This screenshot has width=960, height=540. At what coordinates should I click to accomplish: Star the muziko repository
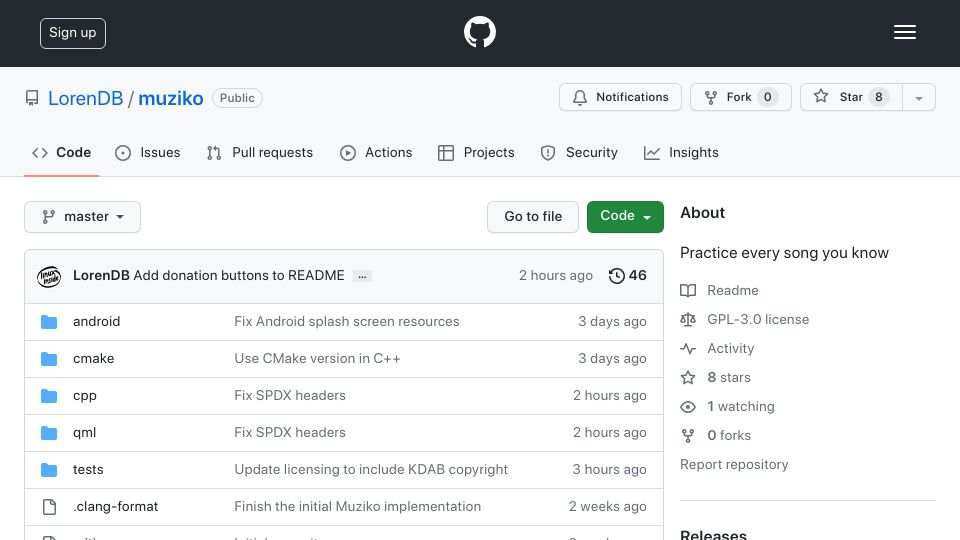click(851, 97)
